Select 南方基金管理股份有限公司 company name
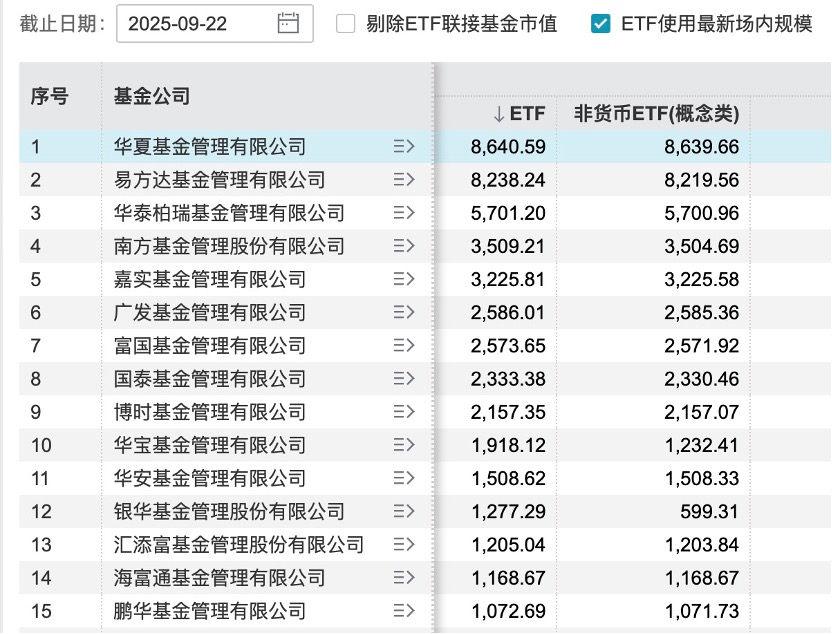The height and width of the screenshot is (634, 832). coord(229,246)
